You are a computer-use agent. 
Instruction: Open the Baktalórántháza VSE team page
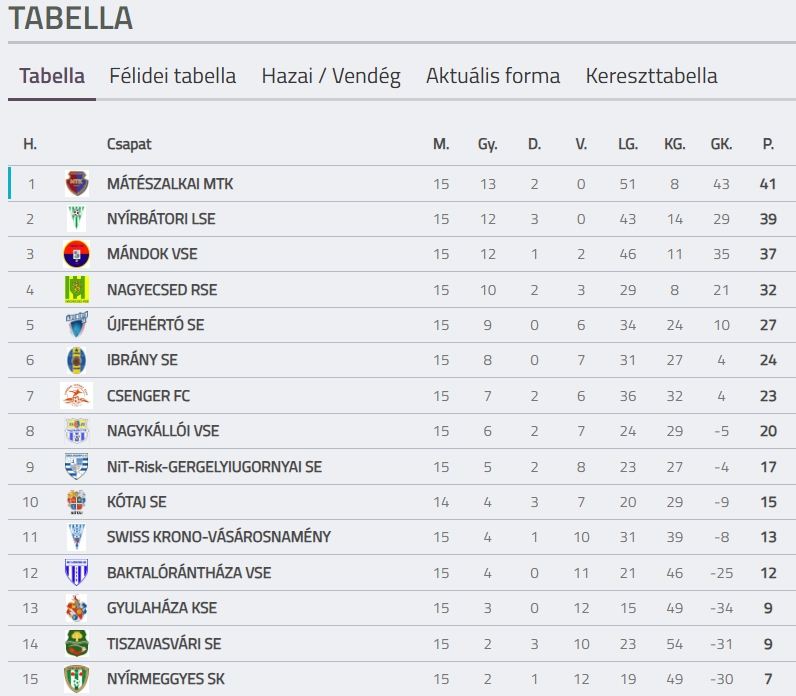point(189,573)
